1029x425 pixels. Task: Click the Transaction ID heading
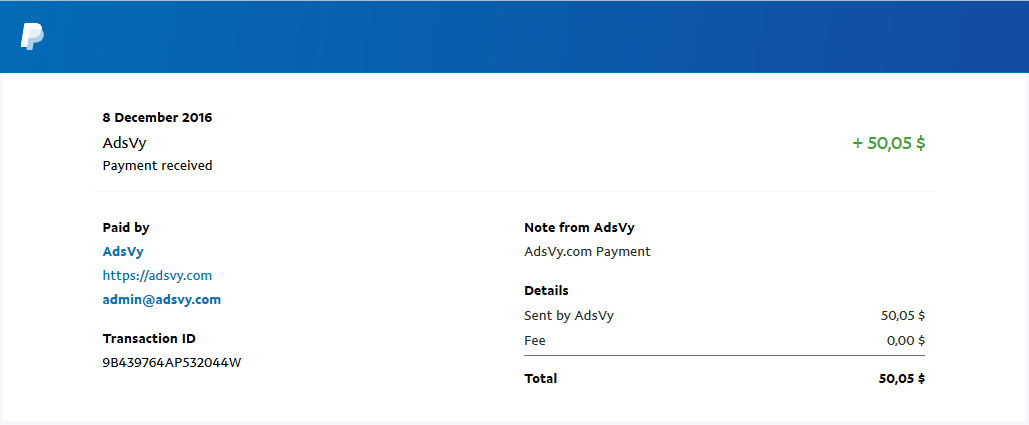pyautogui.click(x=149, y=338)
